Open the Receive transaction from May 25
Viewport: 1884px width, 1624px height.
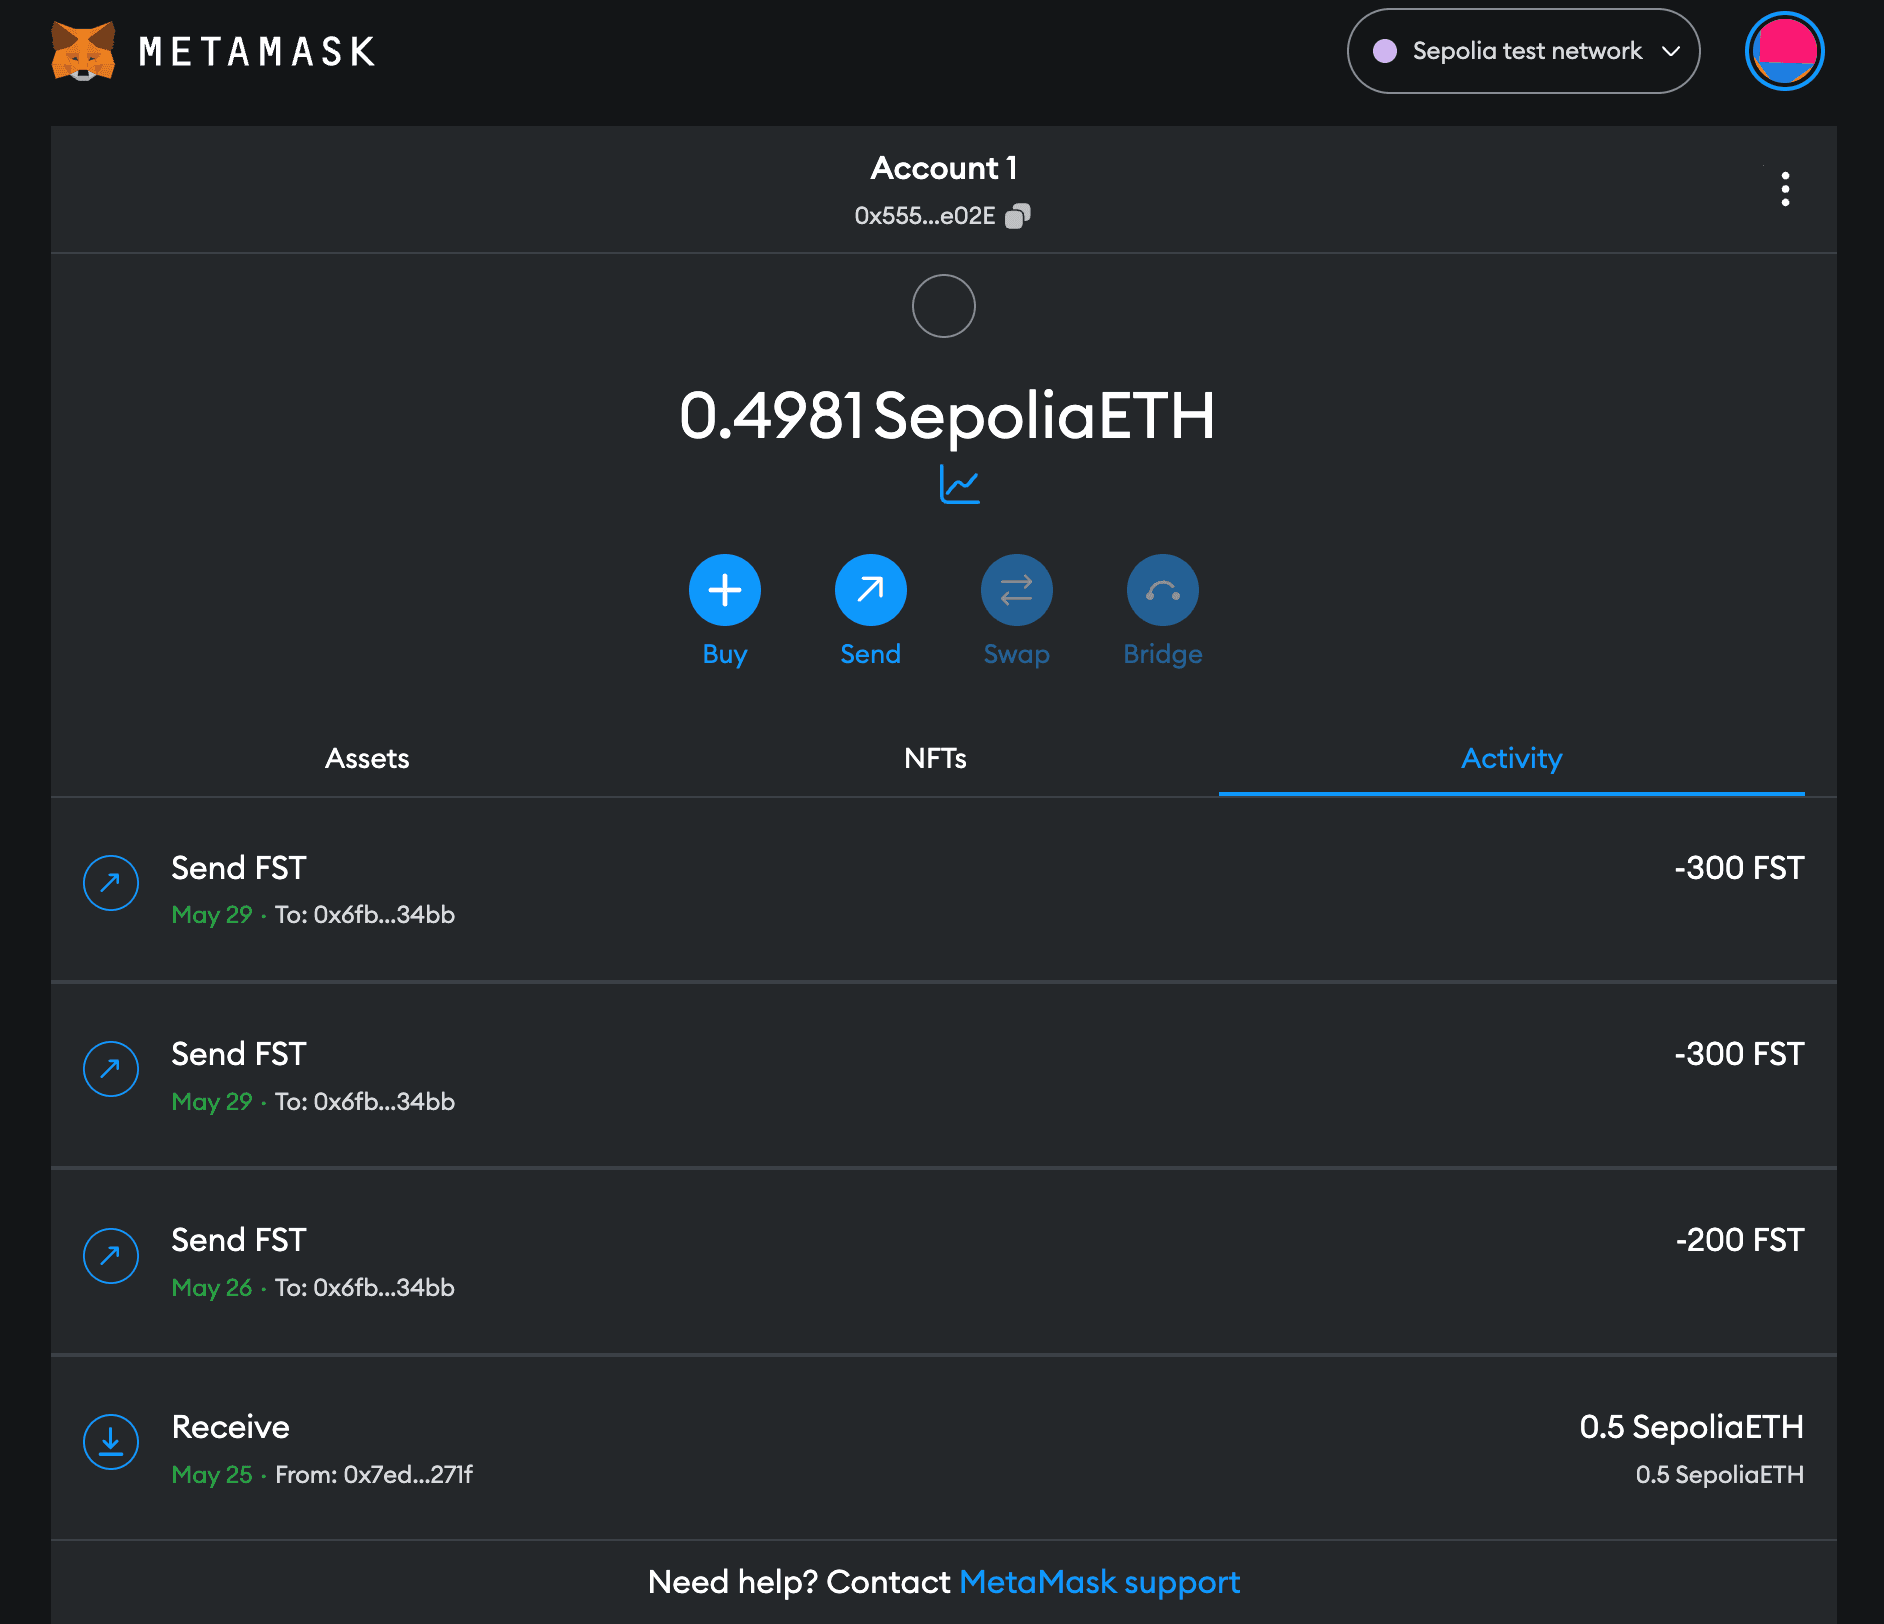[944, 1449]
